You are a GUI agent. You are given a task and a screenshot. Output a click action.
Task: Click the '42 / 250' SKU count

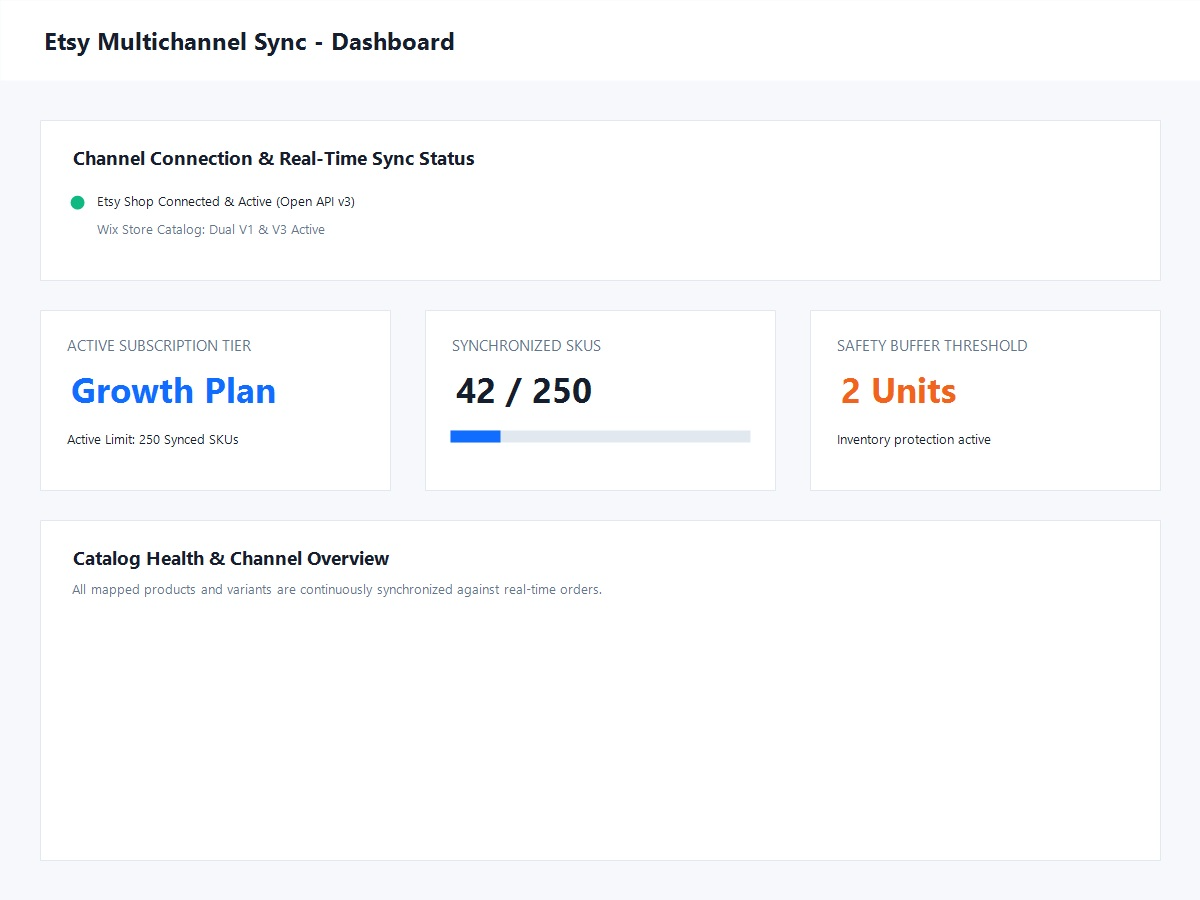pyautogui.click(x=524, y=391)
